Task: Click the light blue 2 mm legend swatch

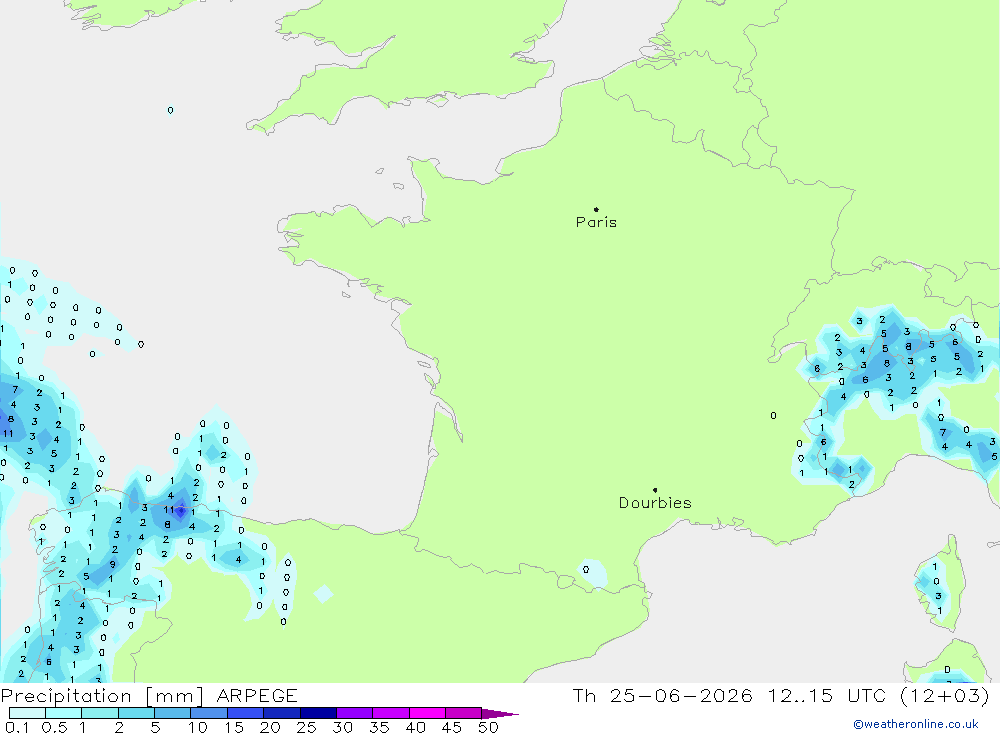Action: click(x=136, y=713)
